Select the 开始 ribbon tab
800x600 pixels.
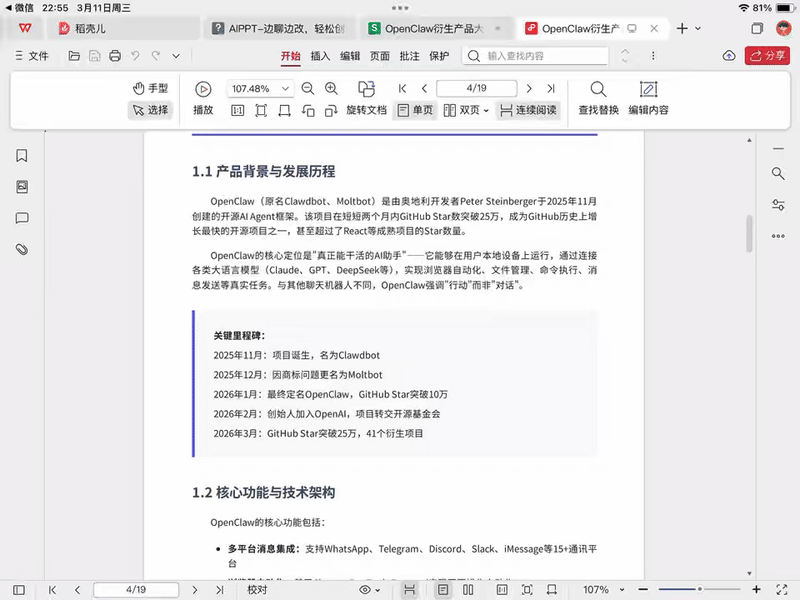pyautogui.click(x=291, y=56)
